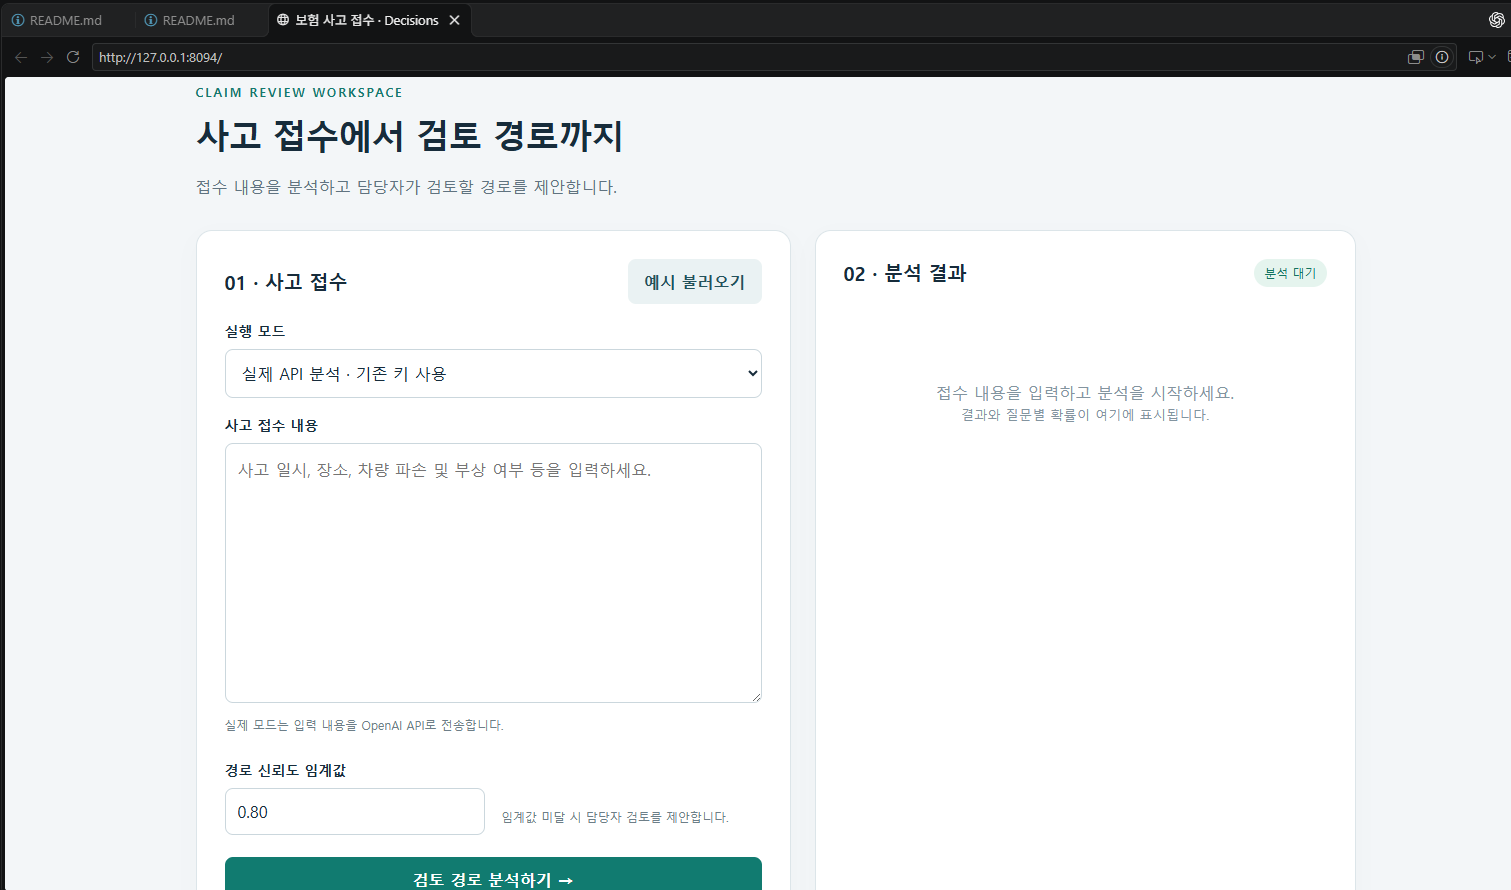
Task: Click the 실제 모드는 입력 내용을 OpenAI API로 전송합니다 note
Action: click(364, 726)
